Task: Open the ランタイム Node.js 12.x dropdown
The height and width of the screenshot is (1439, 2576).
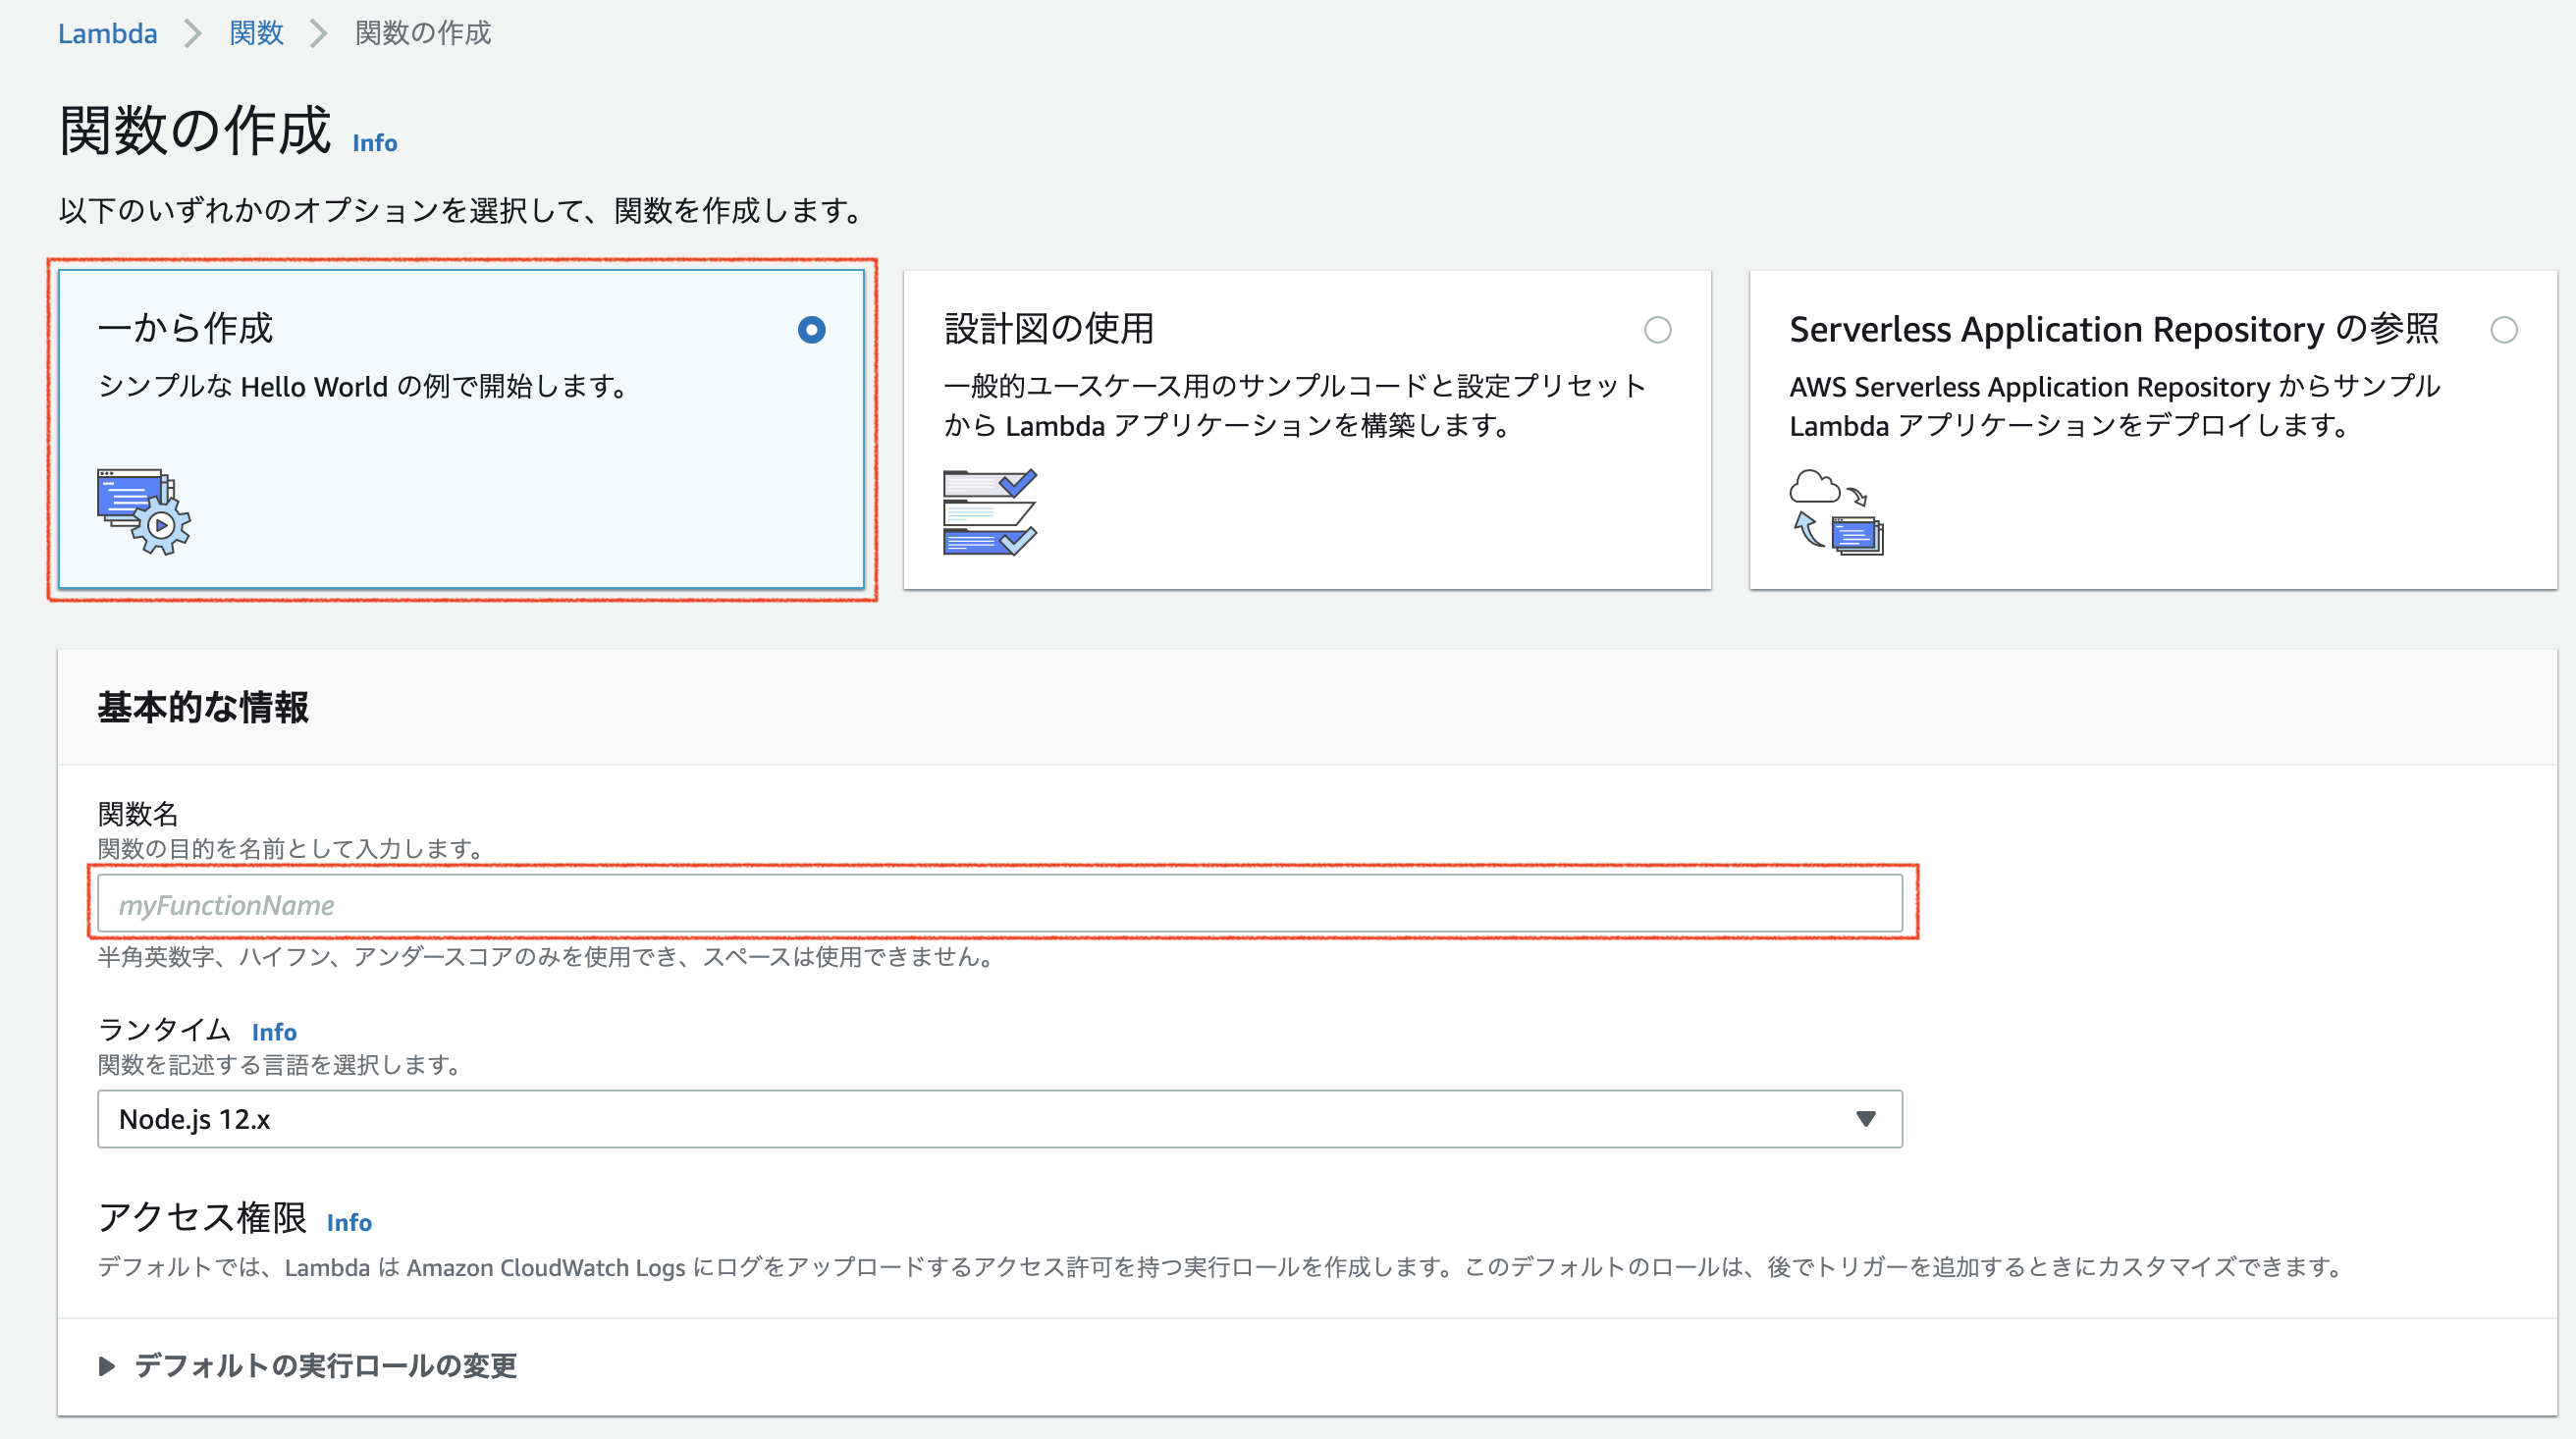Action: point(1000,1119)
